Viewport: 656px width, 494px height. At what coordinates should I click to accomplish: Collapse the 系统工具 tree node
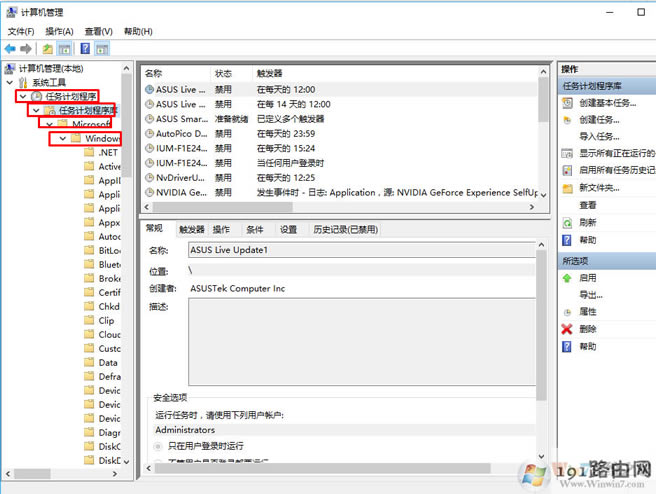[x=10, y=82]
